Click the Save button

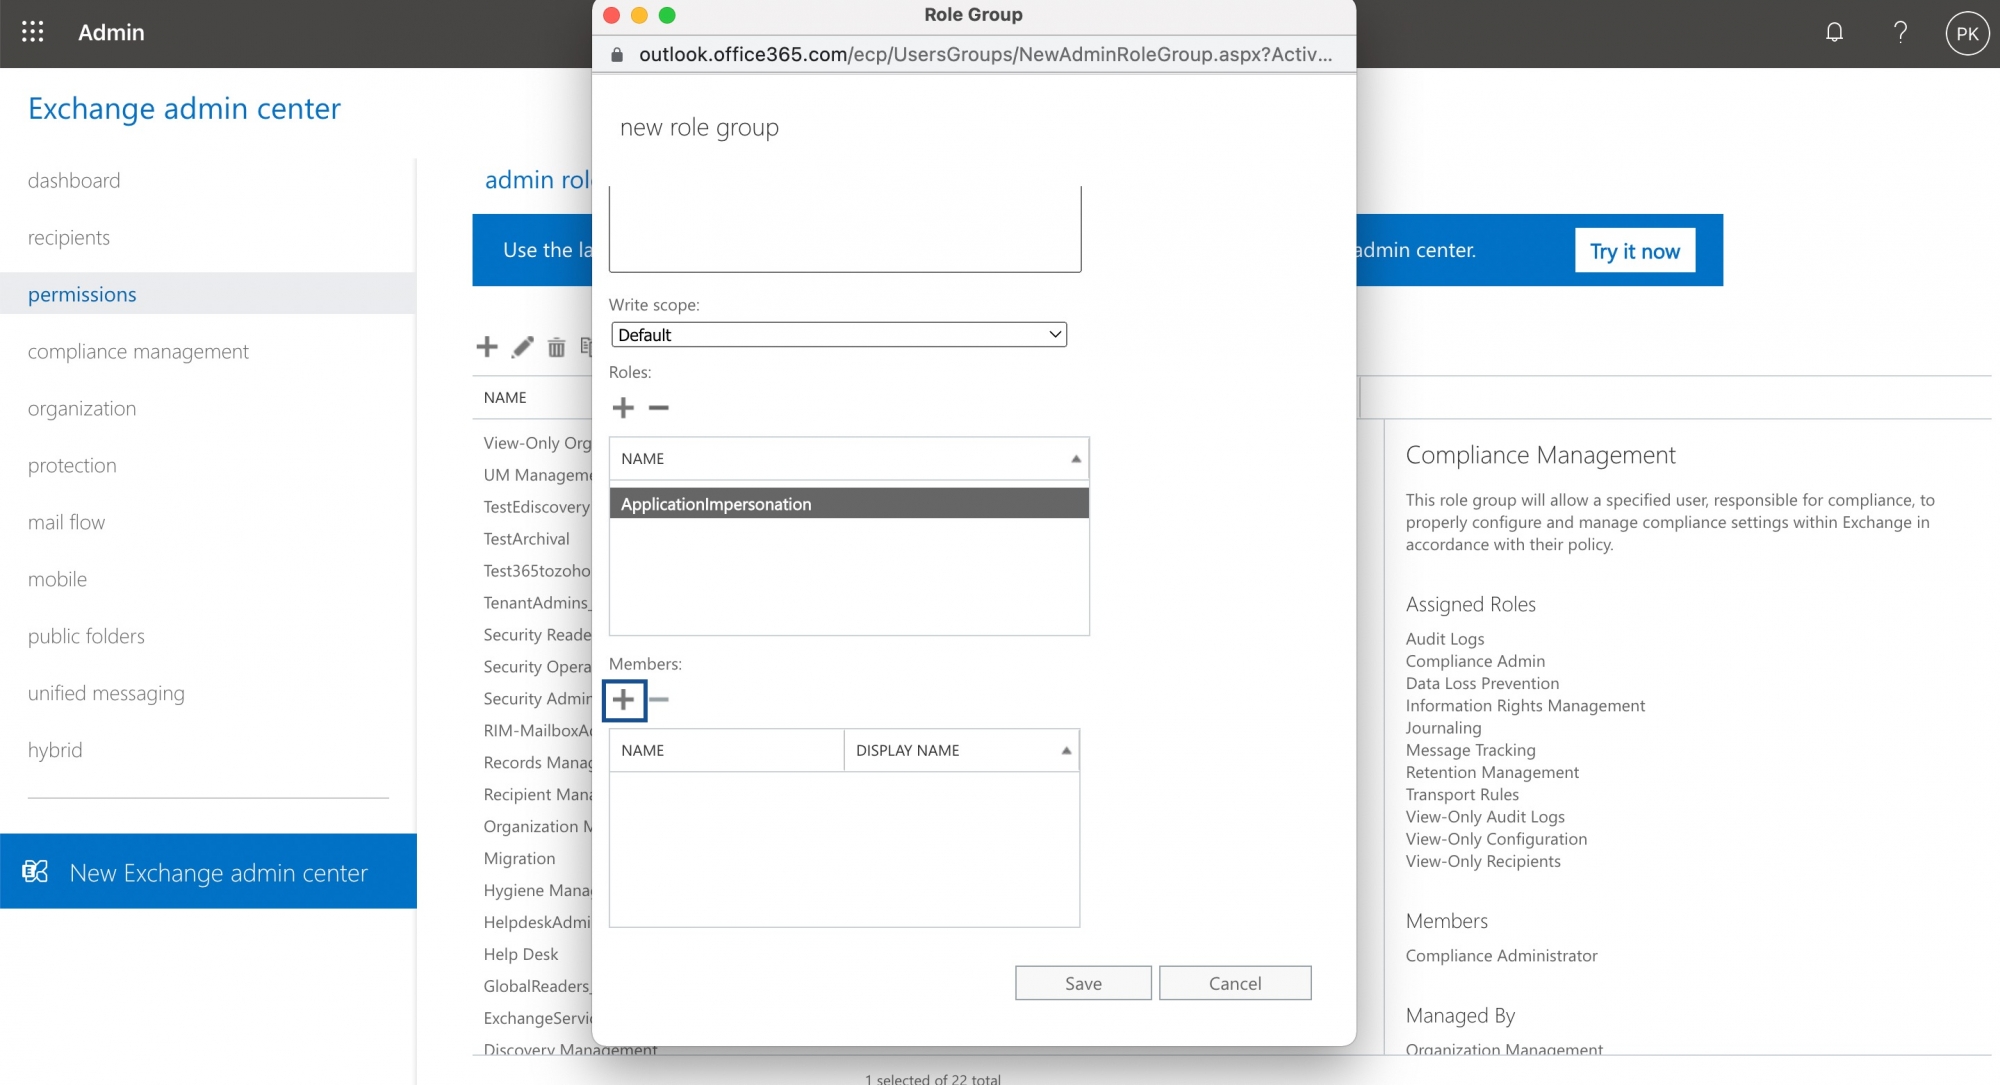[1083, 983]
